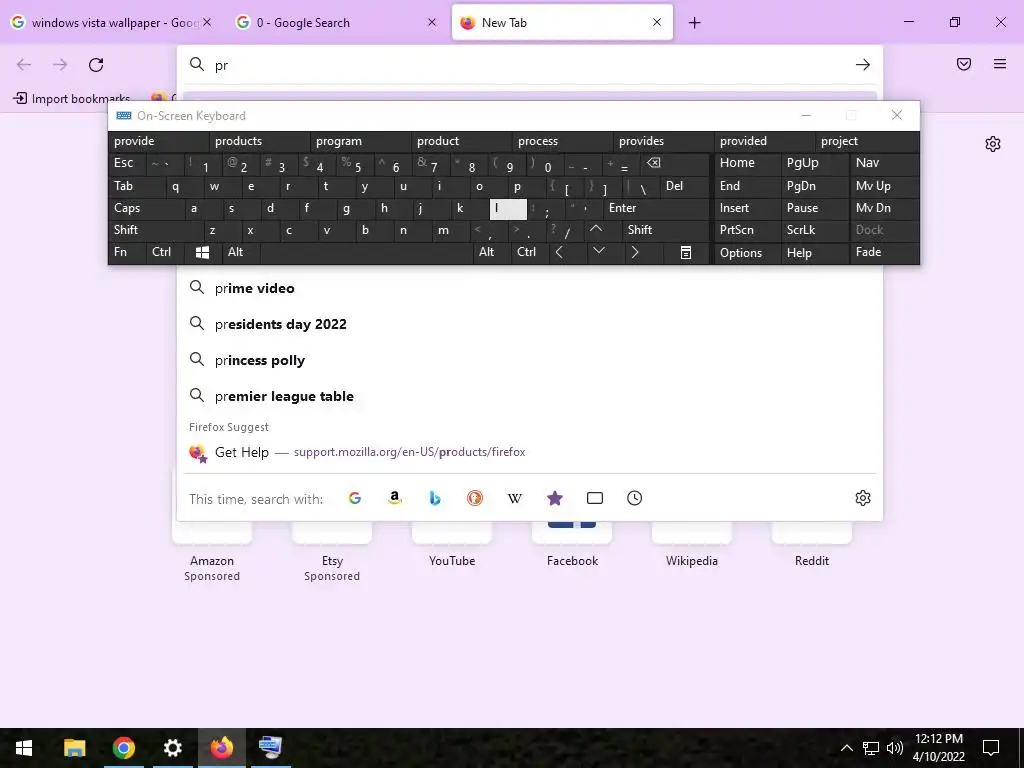Switch to 0 - Google Search tab
1024x768 pixels.
(x=336, y=23)
